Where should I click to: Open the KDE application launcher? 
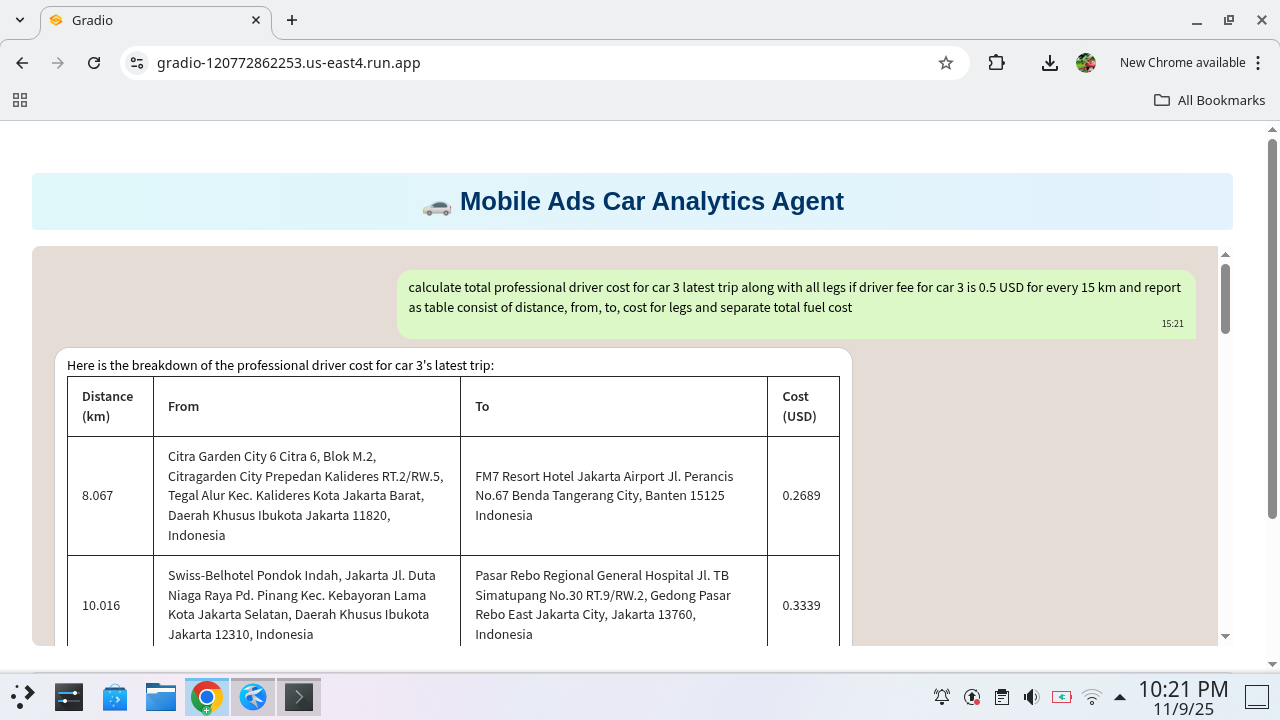pyautogui.click(x=23, y=697)
